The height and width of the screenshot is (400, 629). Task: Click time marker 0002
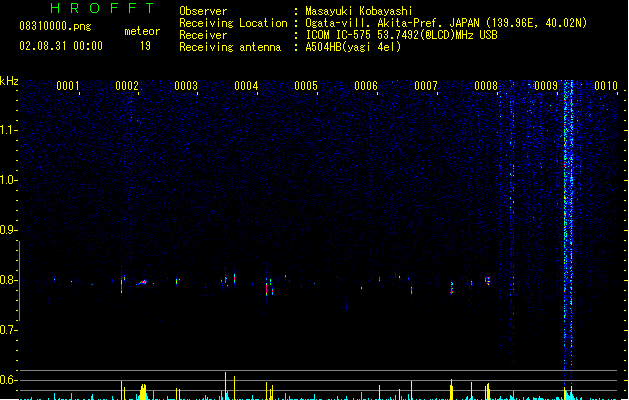[127, 86]
